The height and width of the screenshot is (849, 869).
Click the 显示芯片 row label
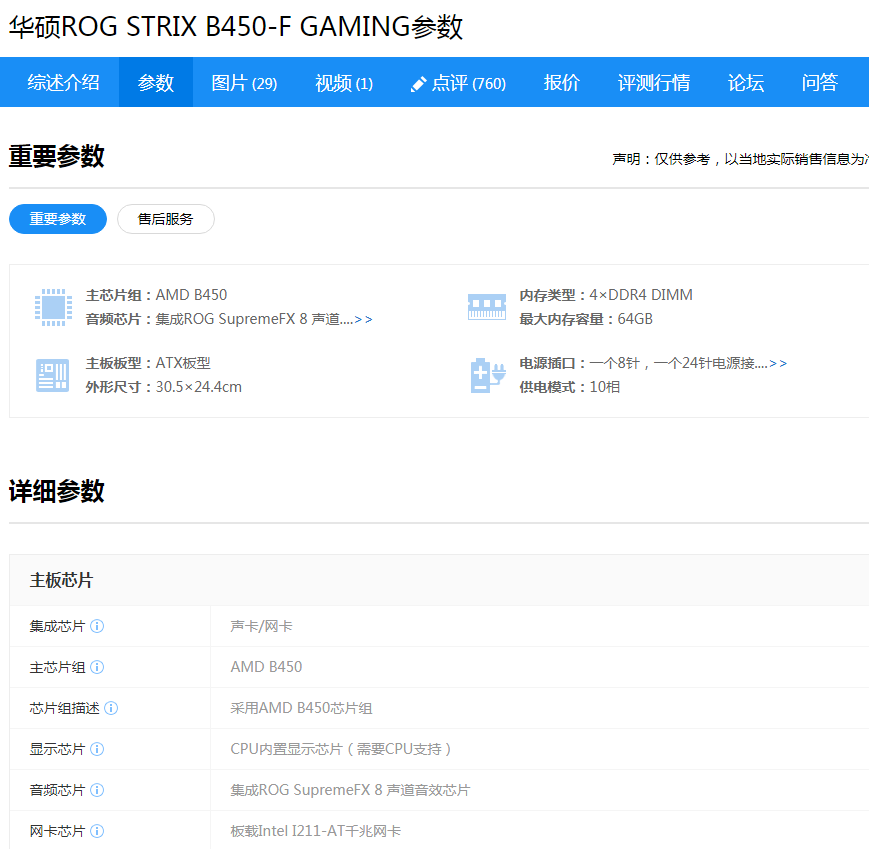point(57,749)
